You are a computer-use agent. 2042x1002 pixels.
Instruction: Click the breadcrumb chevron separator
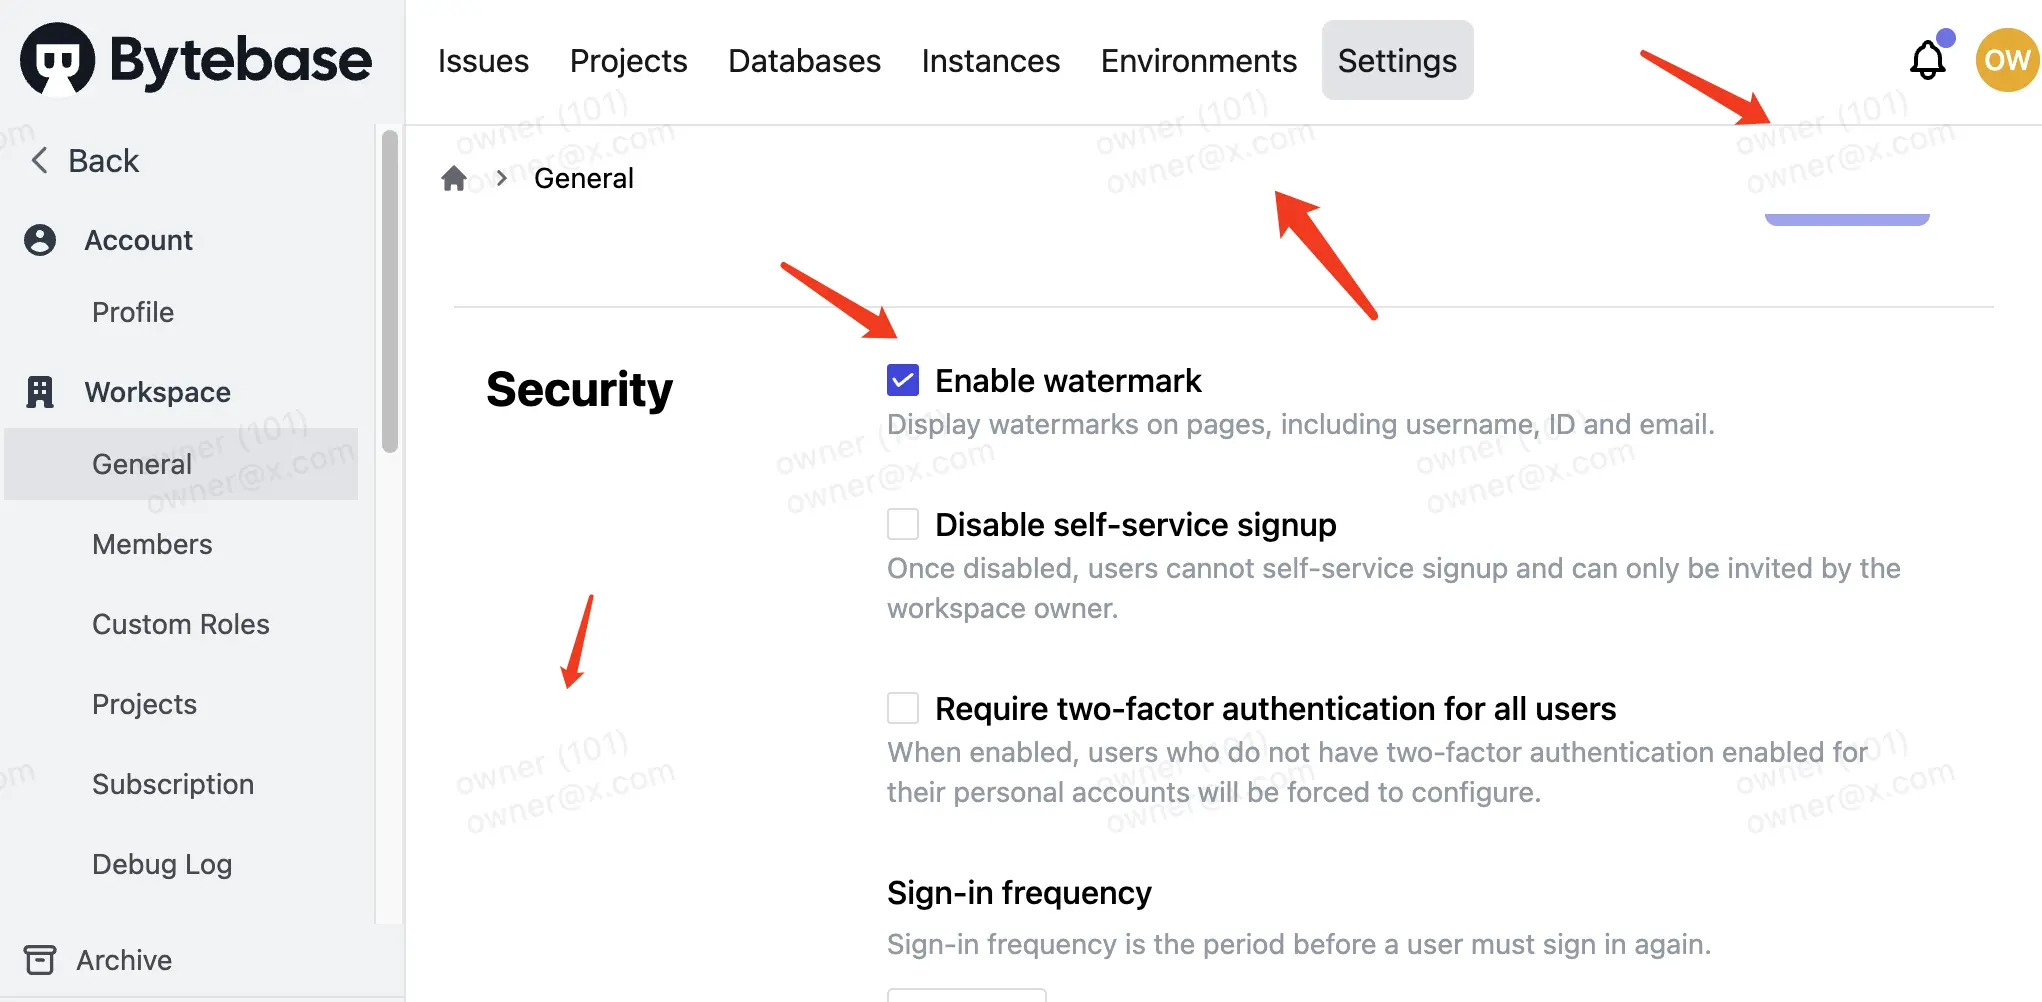tap(502, 178)
